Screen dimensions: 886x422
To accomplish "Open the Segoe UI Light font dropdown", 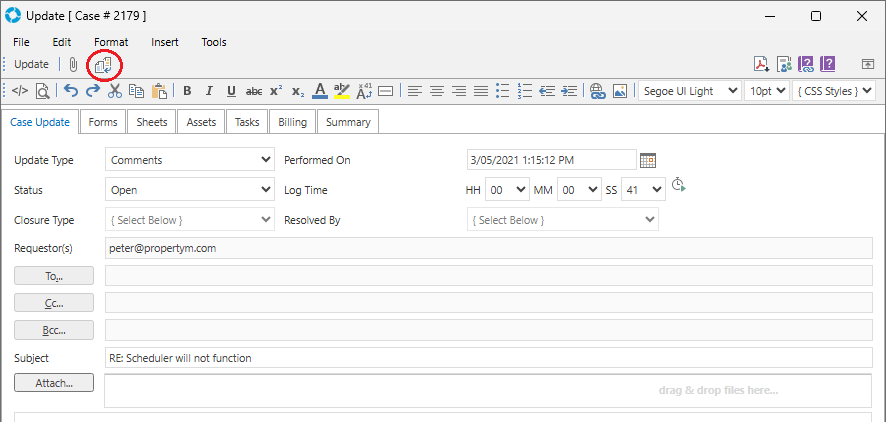I will 690,91.
